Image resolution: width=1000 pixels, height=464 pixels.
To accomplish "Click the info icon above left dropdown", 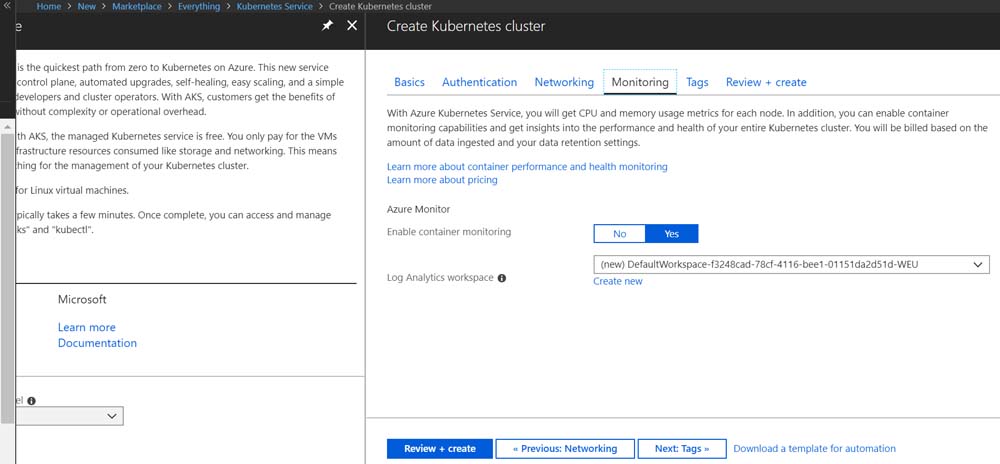I will 31,401.
